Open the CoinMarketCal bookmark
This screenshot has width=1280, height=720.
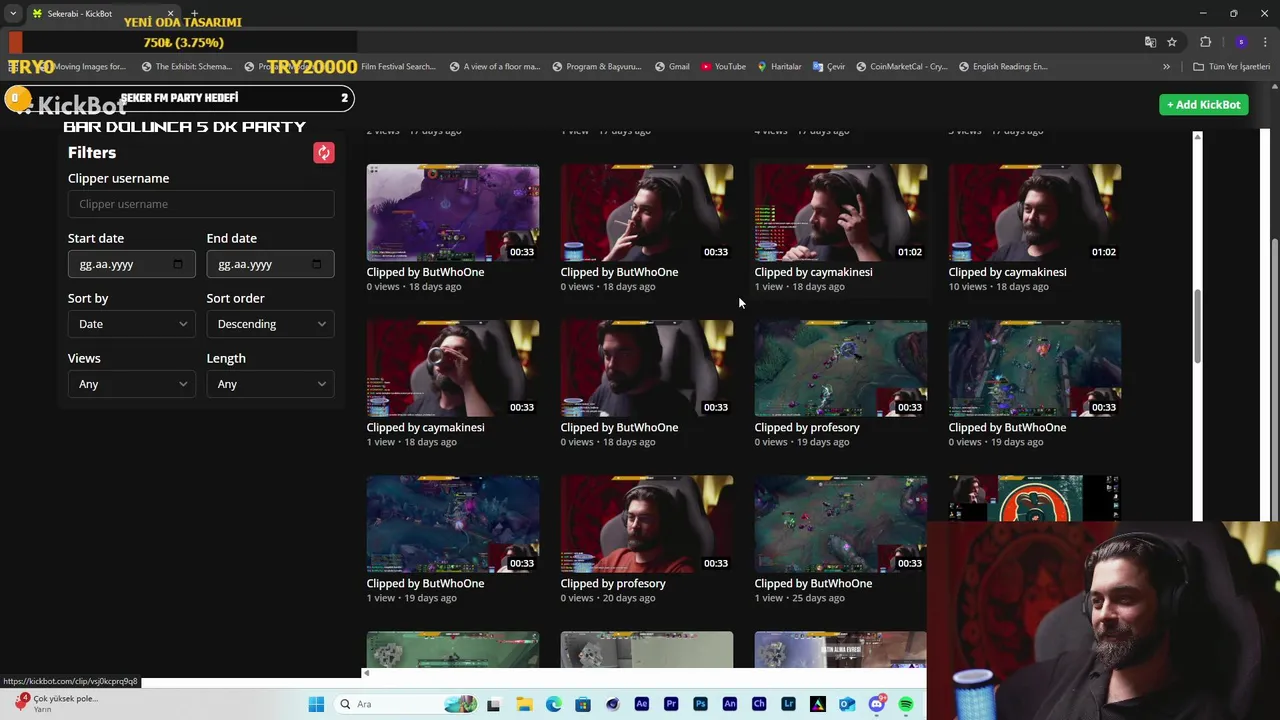(x=901, y=67)
